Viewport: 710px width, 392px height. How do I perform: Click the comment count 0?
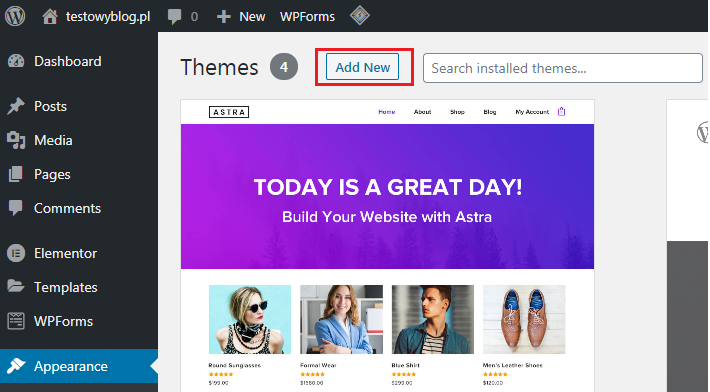tap(194, 17)
